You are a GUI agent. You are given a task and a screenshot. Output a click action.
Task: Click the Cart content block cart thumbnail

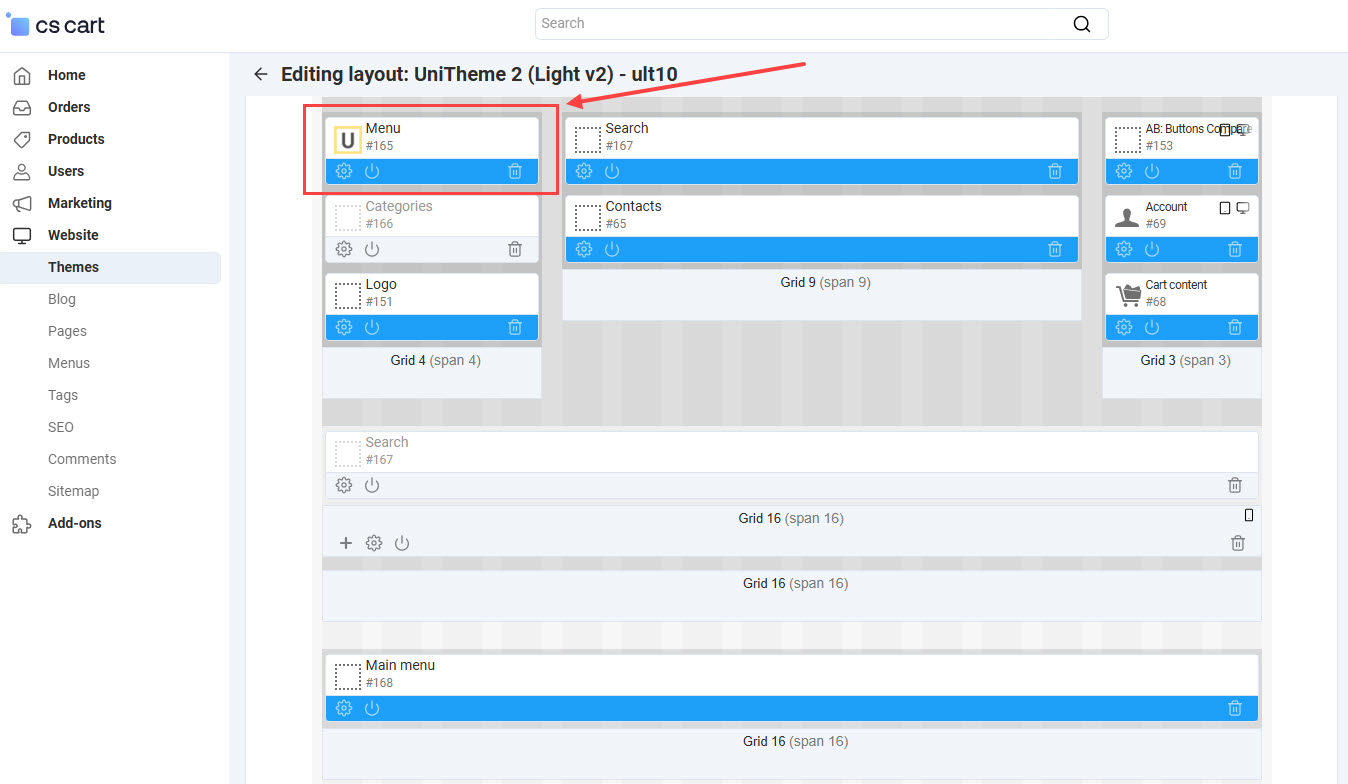point(1128,294)
